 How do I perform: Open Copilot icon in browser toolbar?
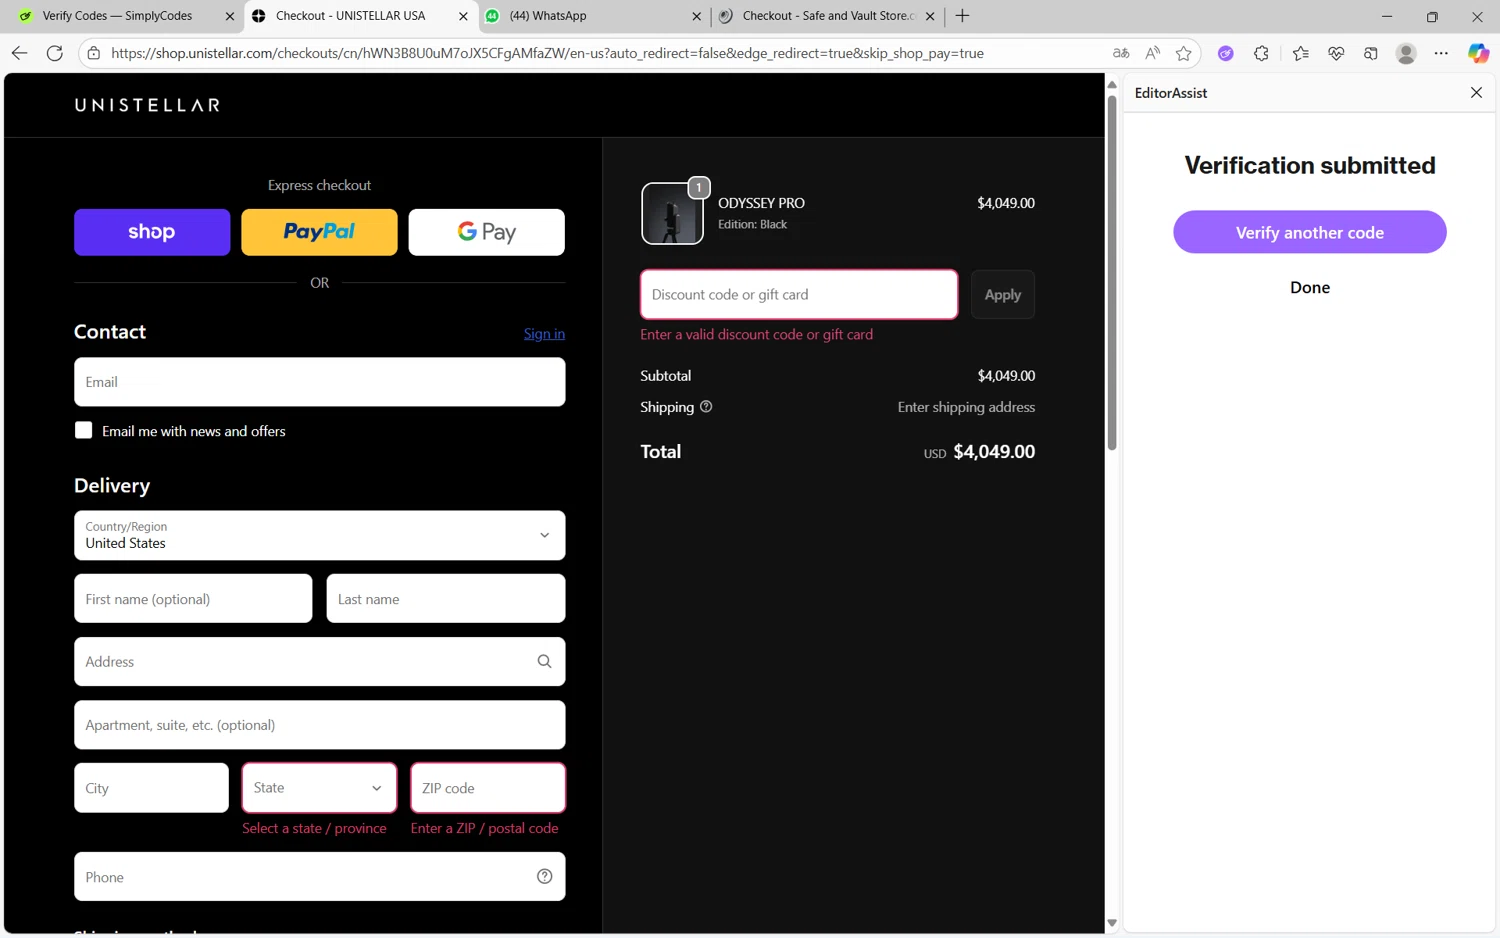[x=1478, y=53]
